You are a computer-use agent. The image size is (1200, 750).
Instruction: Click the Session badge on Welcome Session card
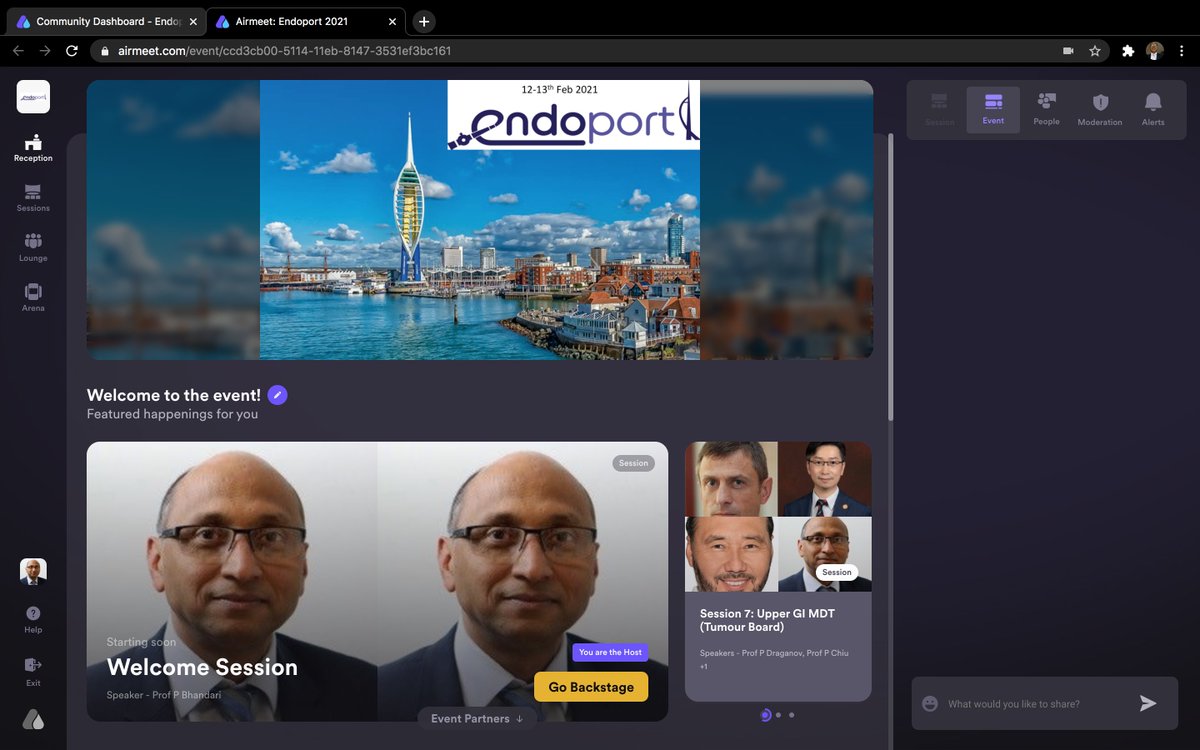633,463
